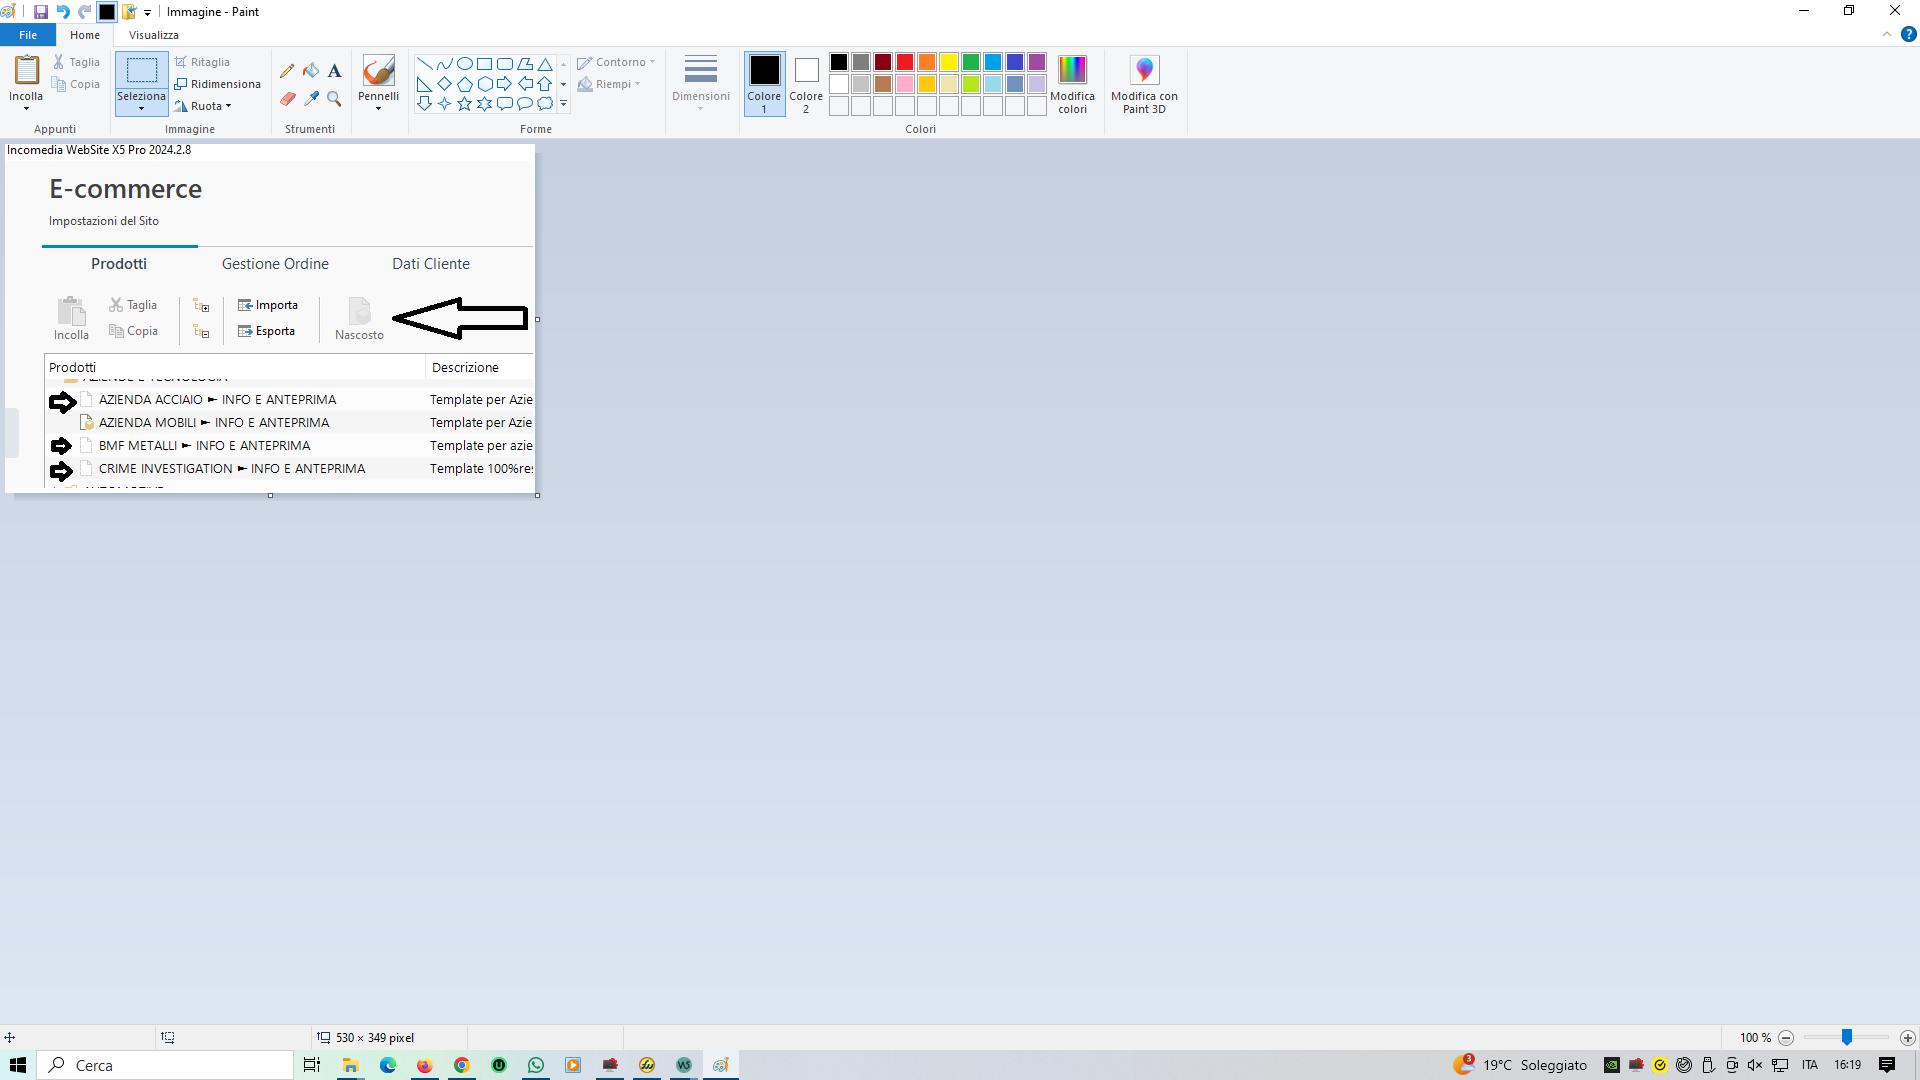The image size is (1920, 1080).
Task: Click the zoom in plus button
Action: 1908,1038
